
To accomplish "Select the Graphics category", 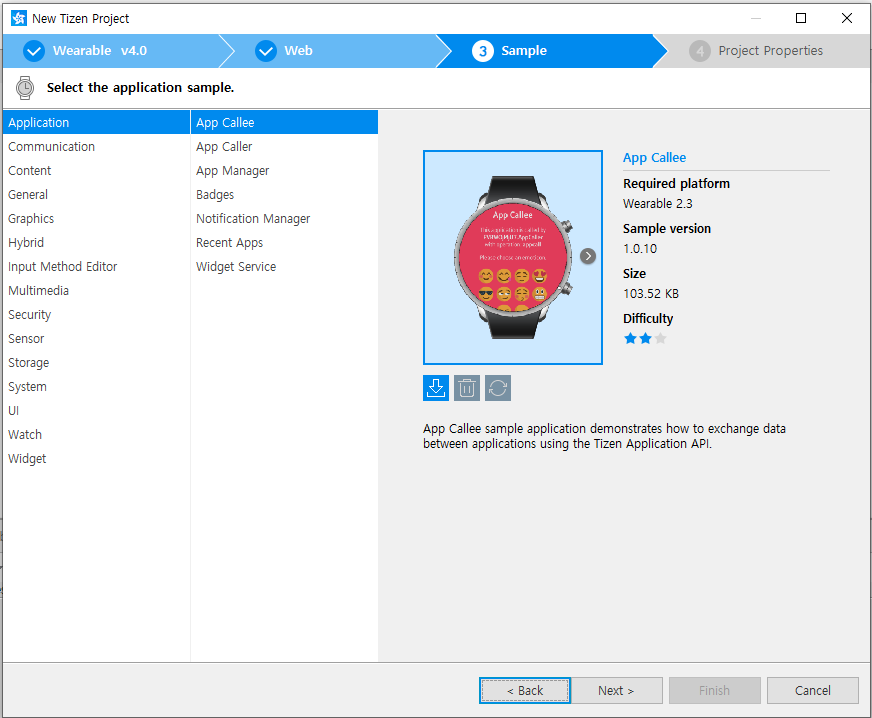I will pos(96,219).
